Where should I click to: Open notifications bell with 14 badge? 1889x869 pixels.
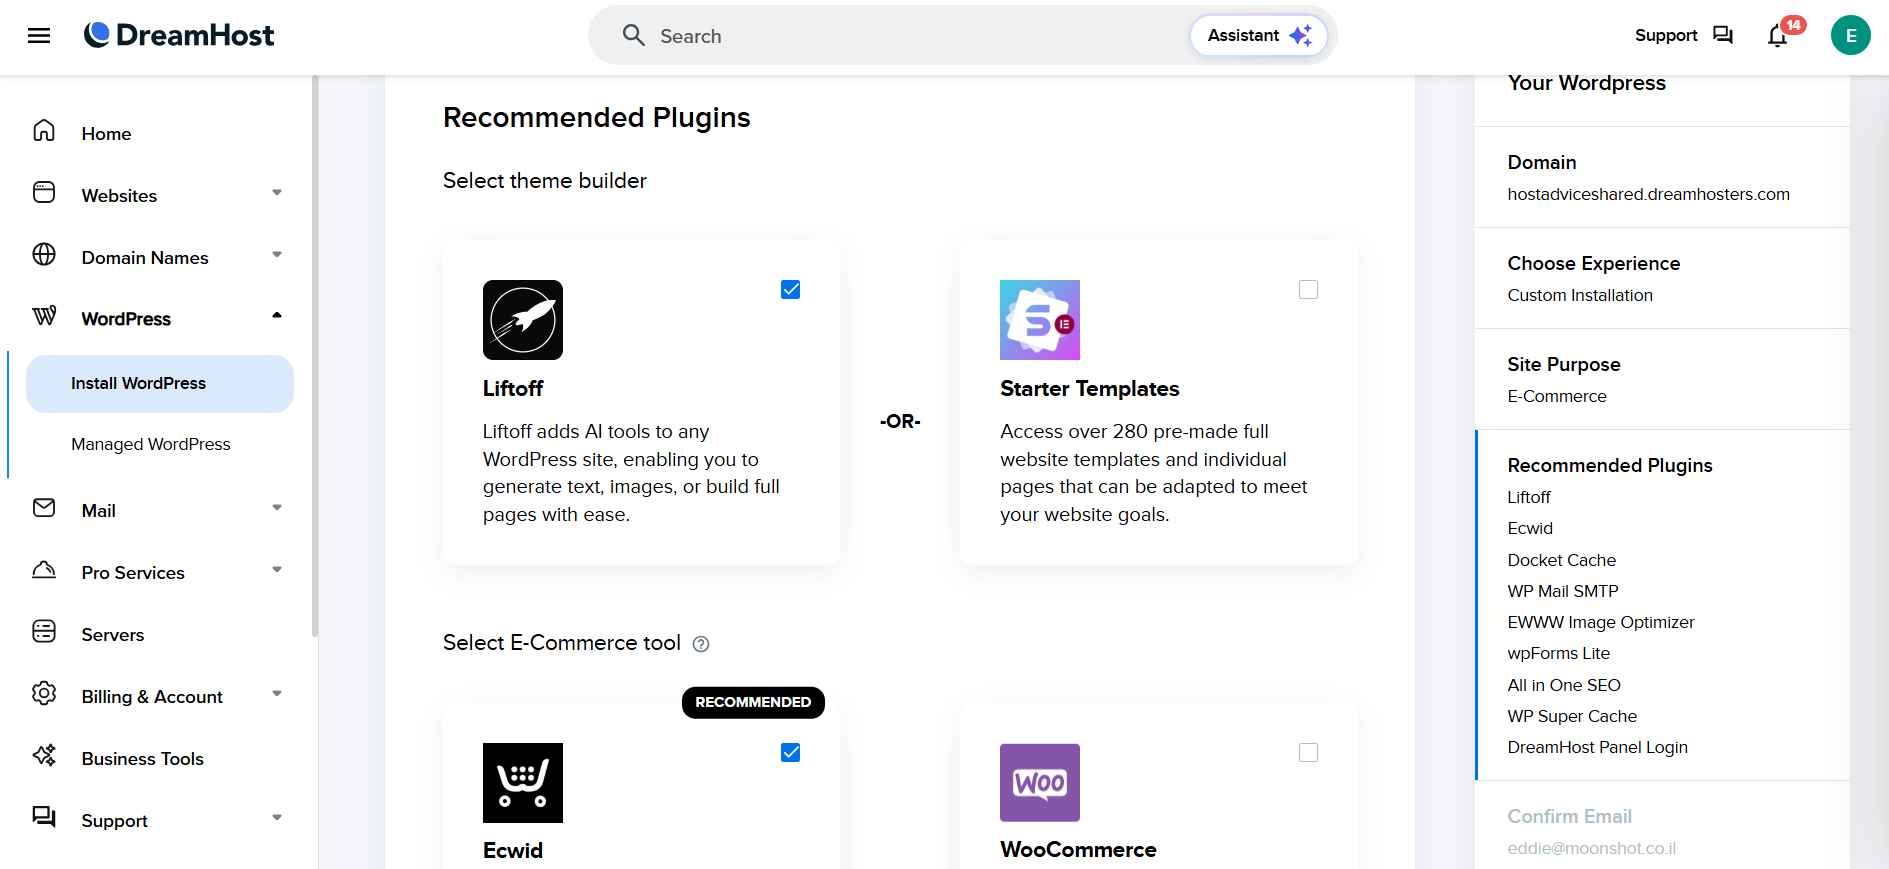1778,36
